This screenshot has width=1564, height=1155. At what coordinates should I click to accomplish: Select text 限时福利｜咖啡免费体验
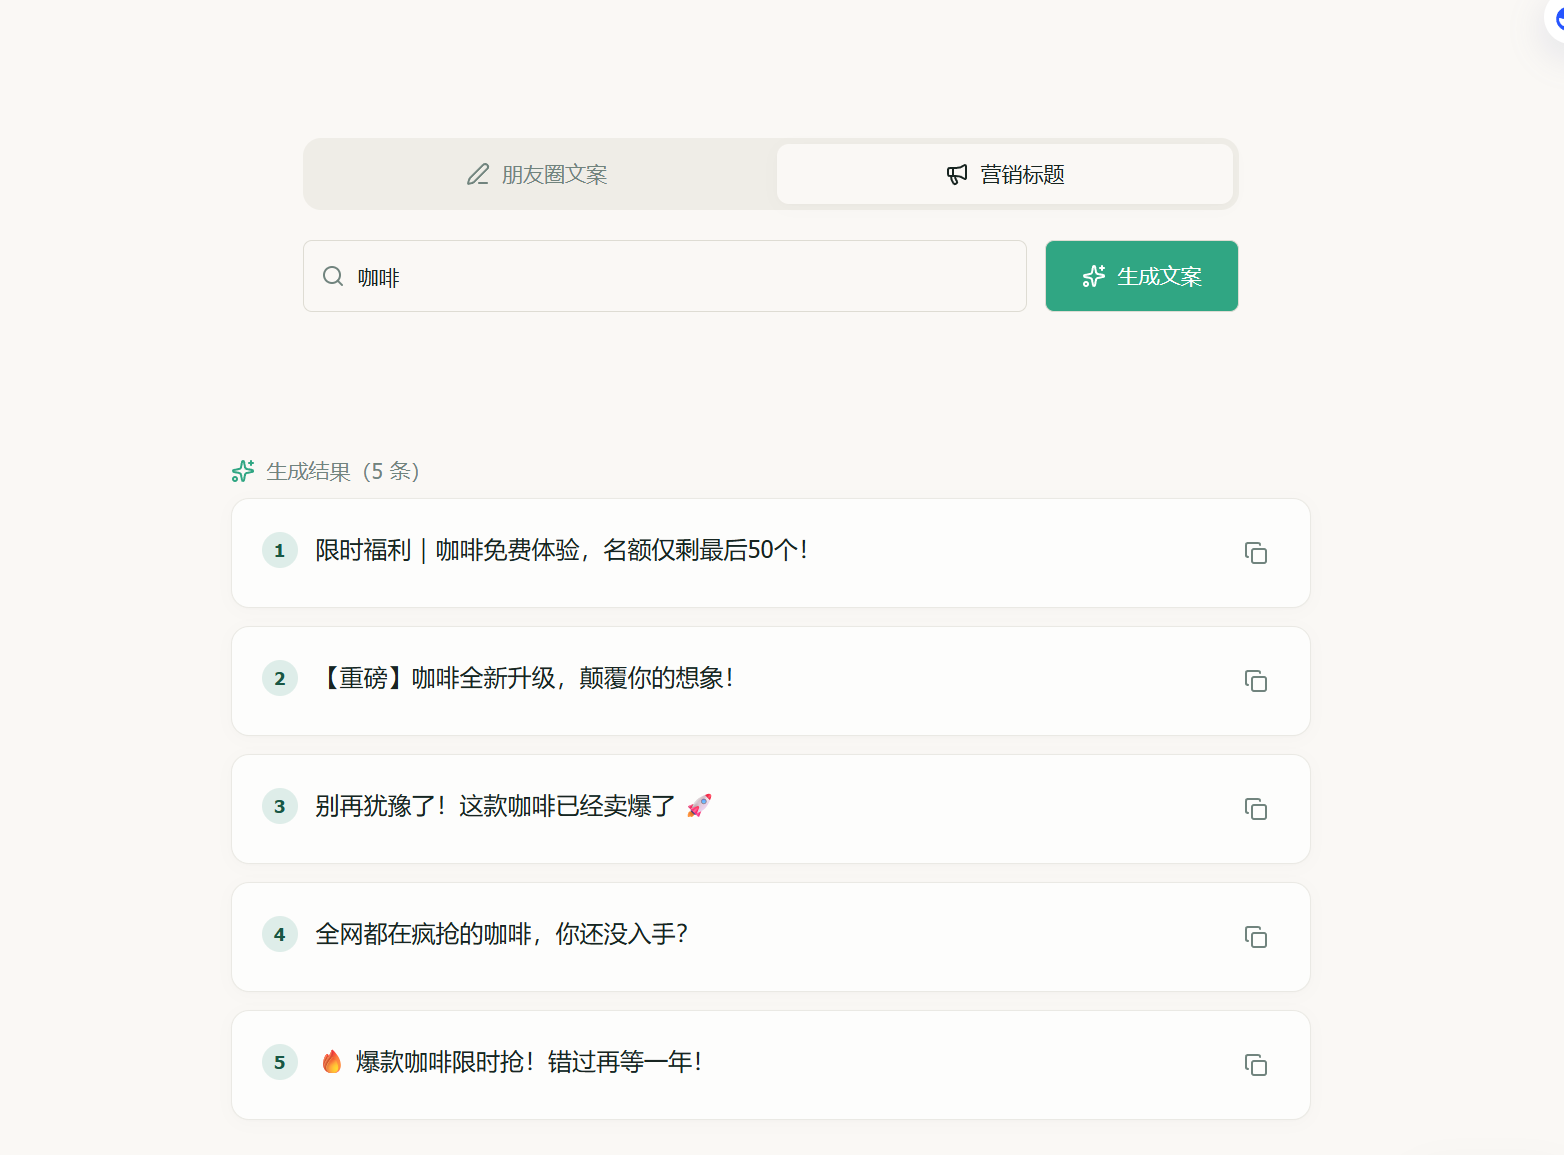448,550
